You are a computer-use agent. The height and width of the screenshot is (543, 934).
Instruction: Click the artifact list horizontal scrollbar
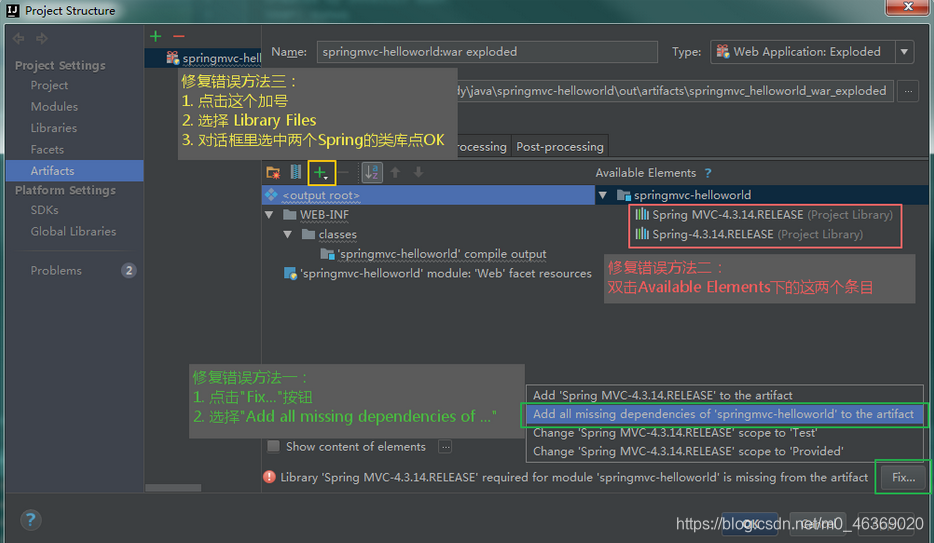173,488
